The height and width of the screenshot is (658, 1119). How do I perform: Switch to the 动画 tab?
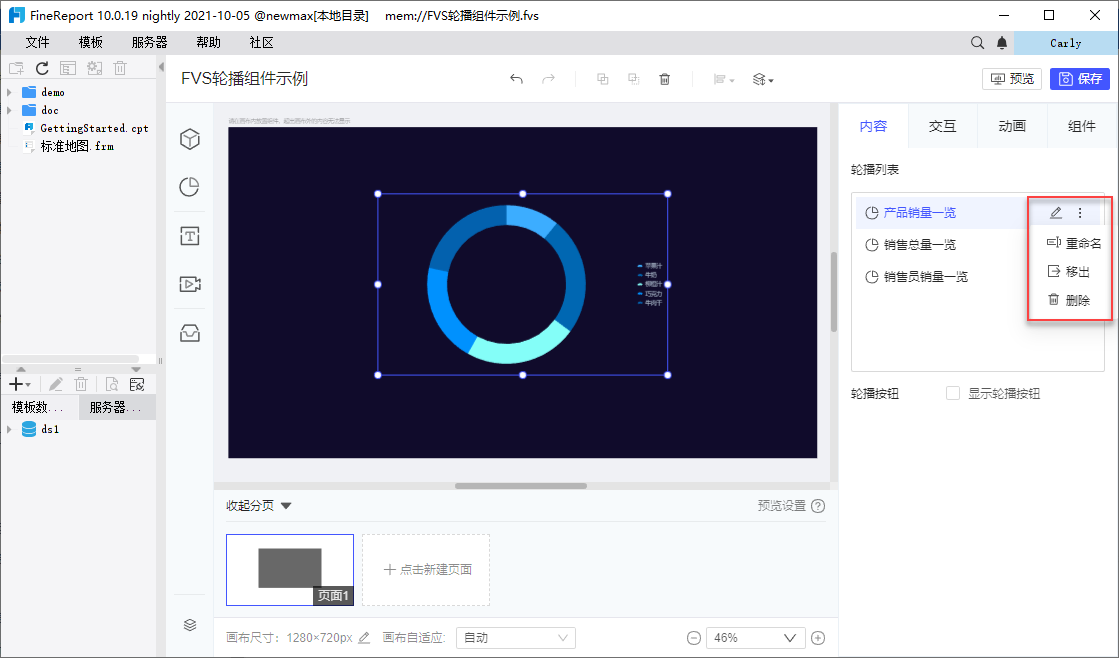click(x=1012, y=126)
